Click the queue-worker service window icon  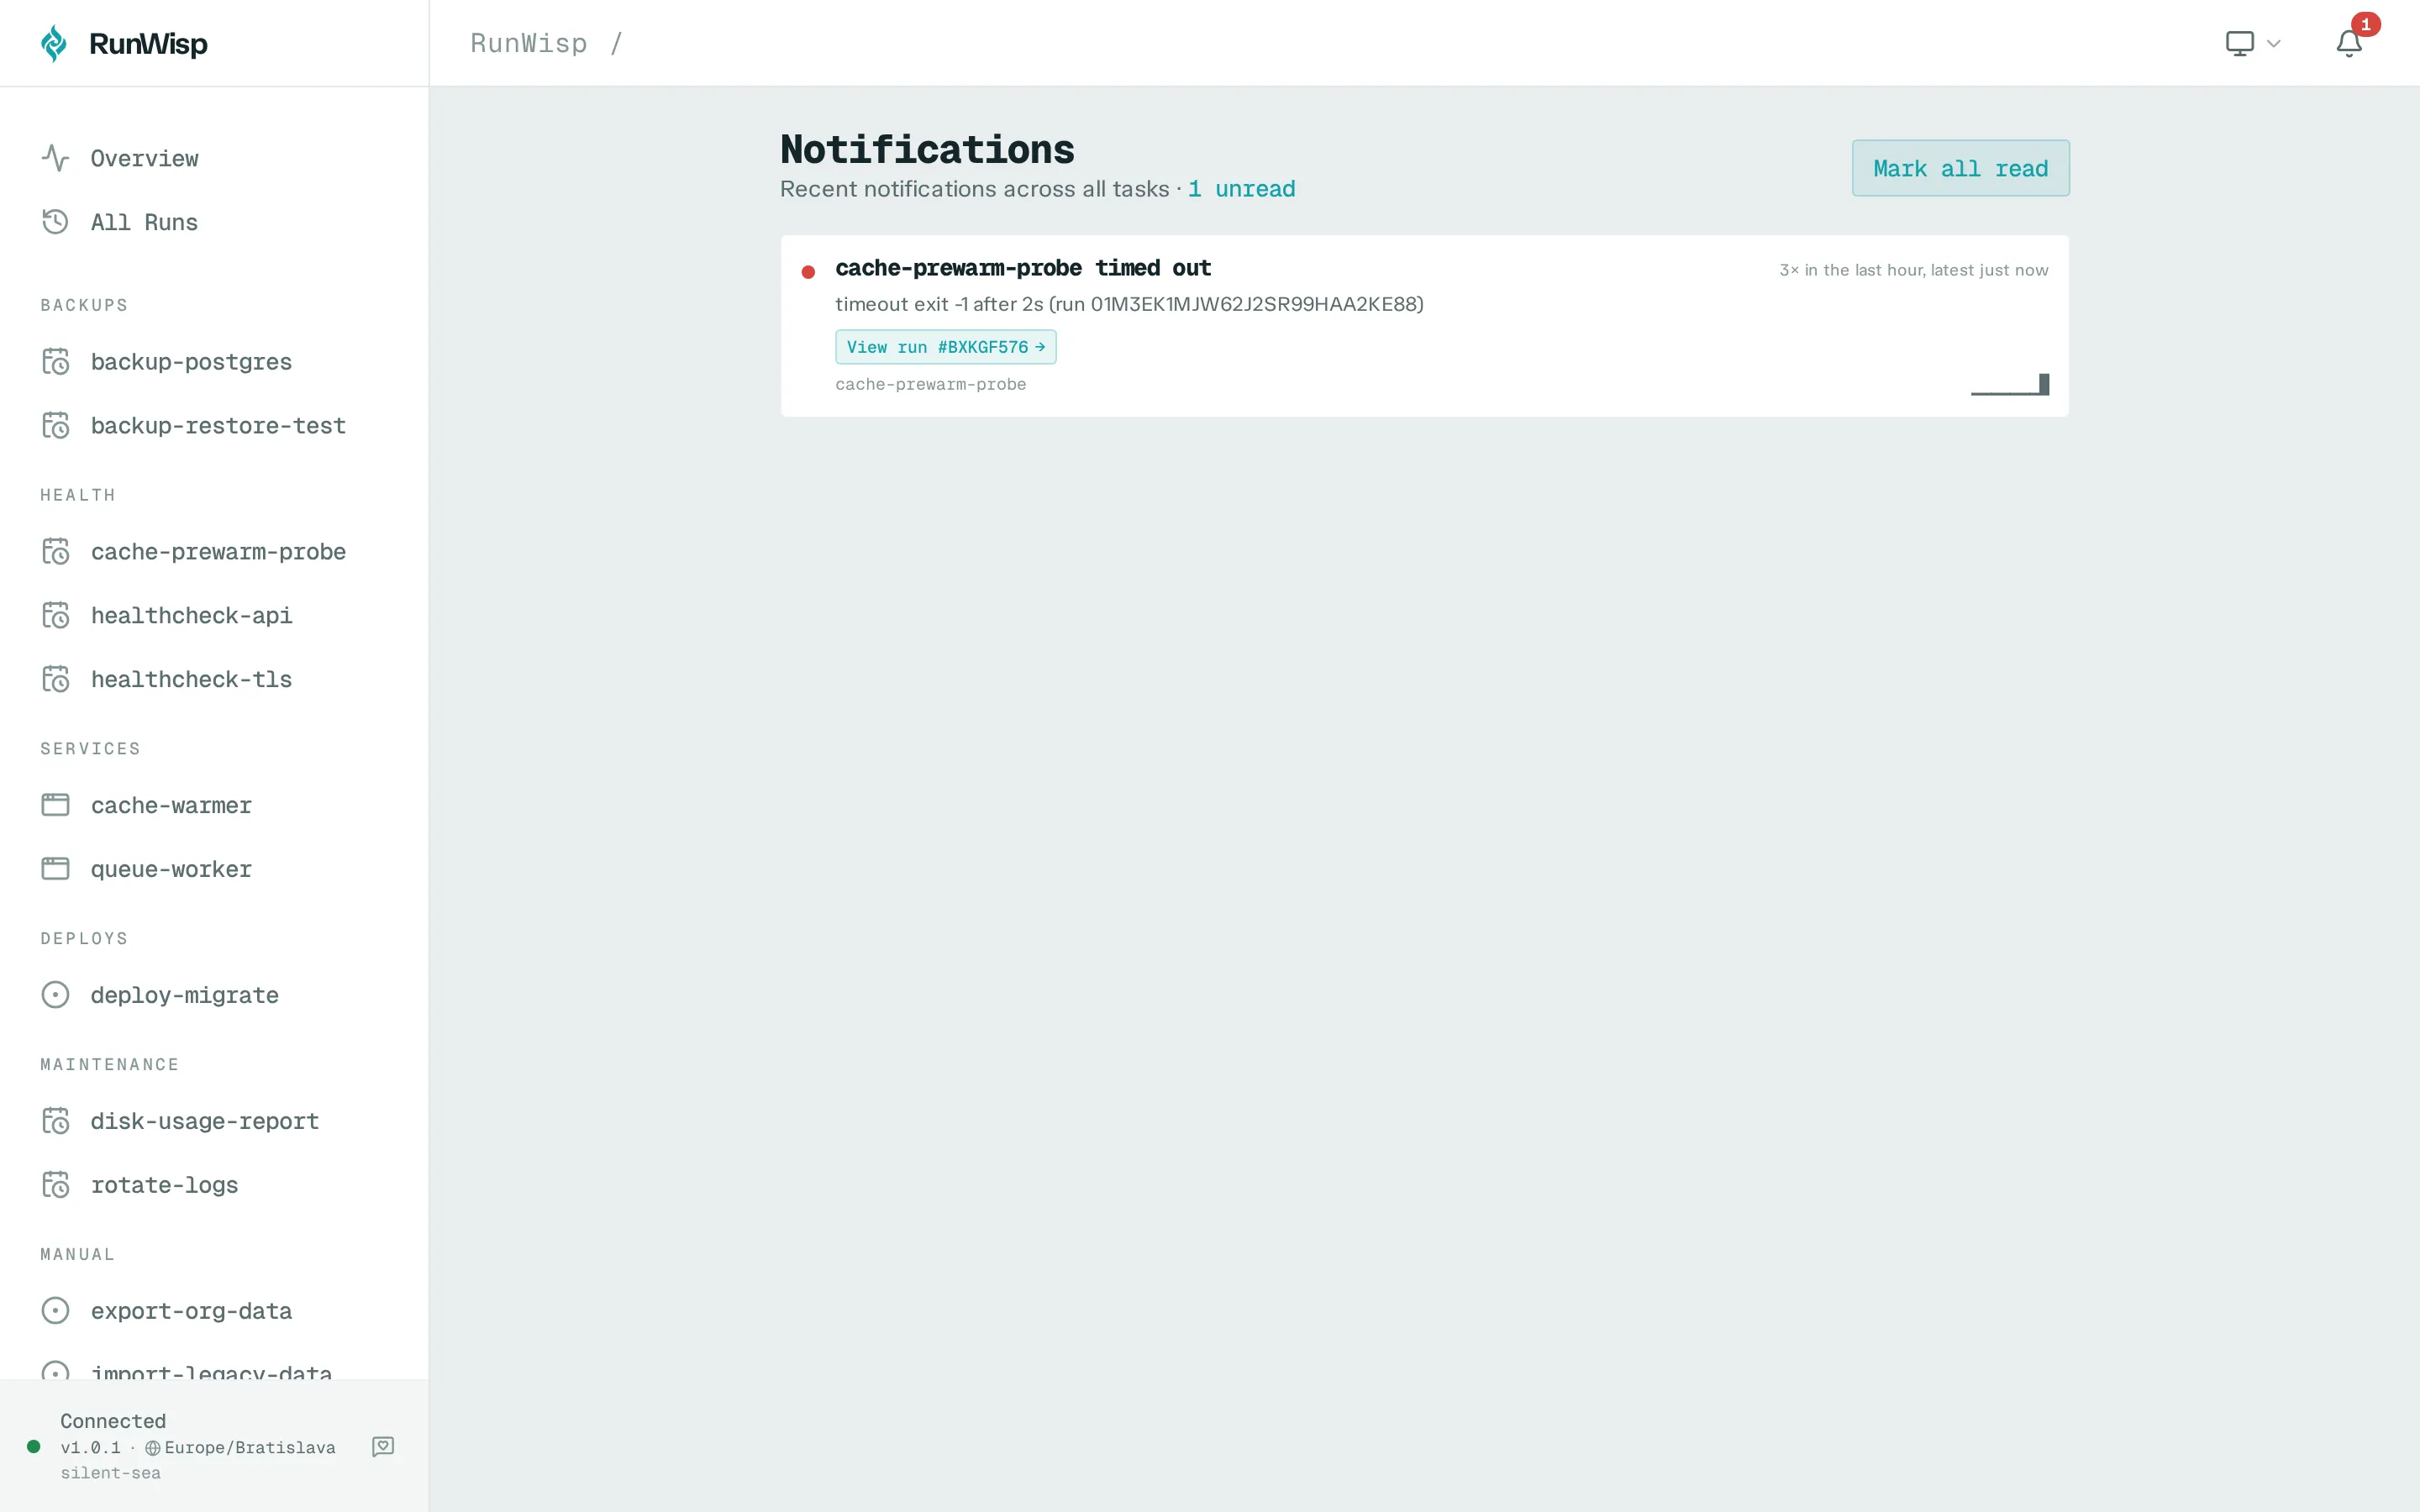point(55,869)
